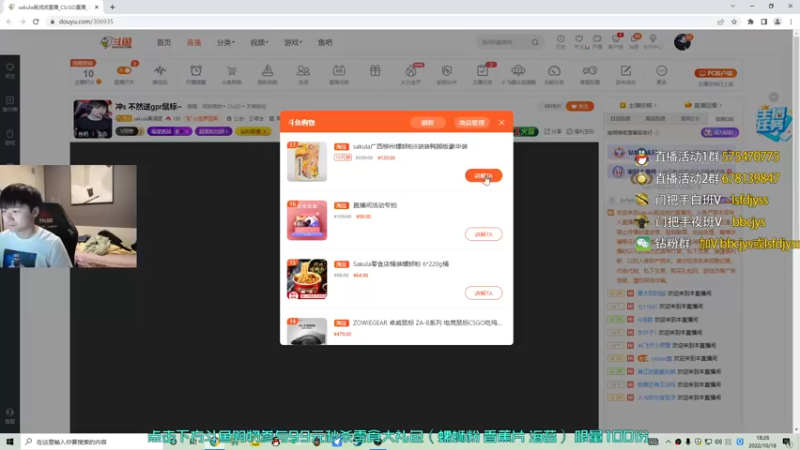Expand the 游戏 dropdown menu
The height and width of the screenshot is (450, 800).
point(293,42)
